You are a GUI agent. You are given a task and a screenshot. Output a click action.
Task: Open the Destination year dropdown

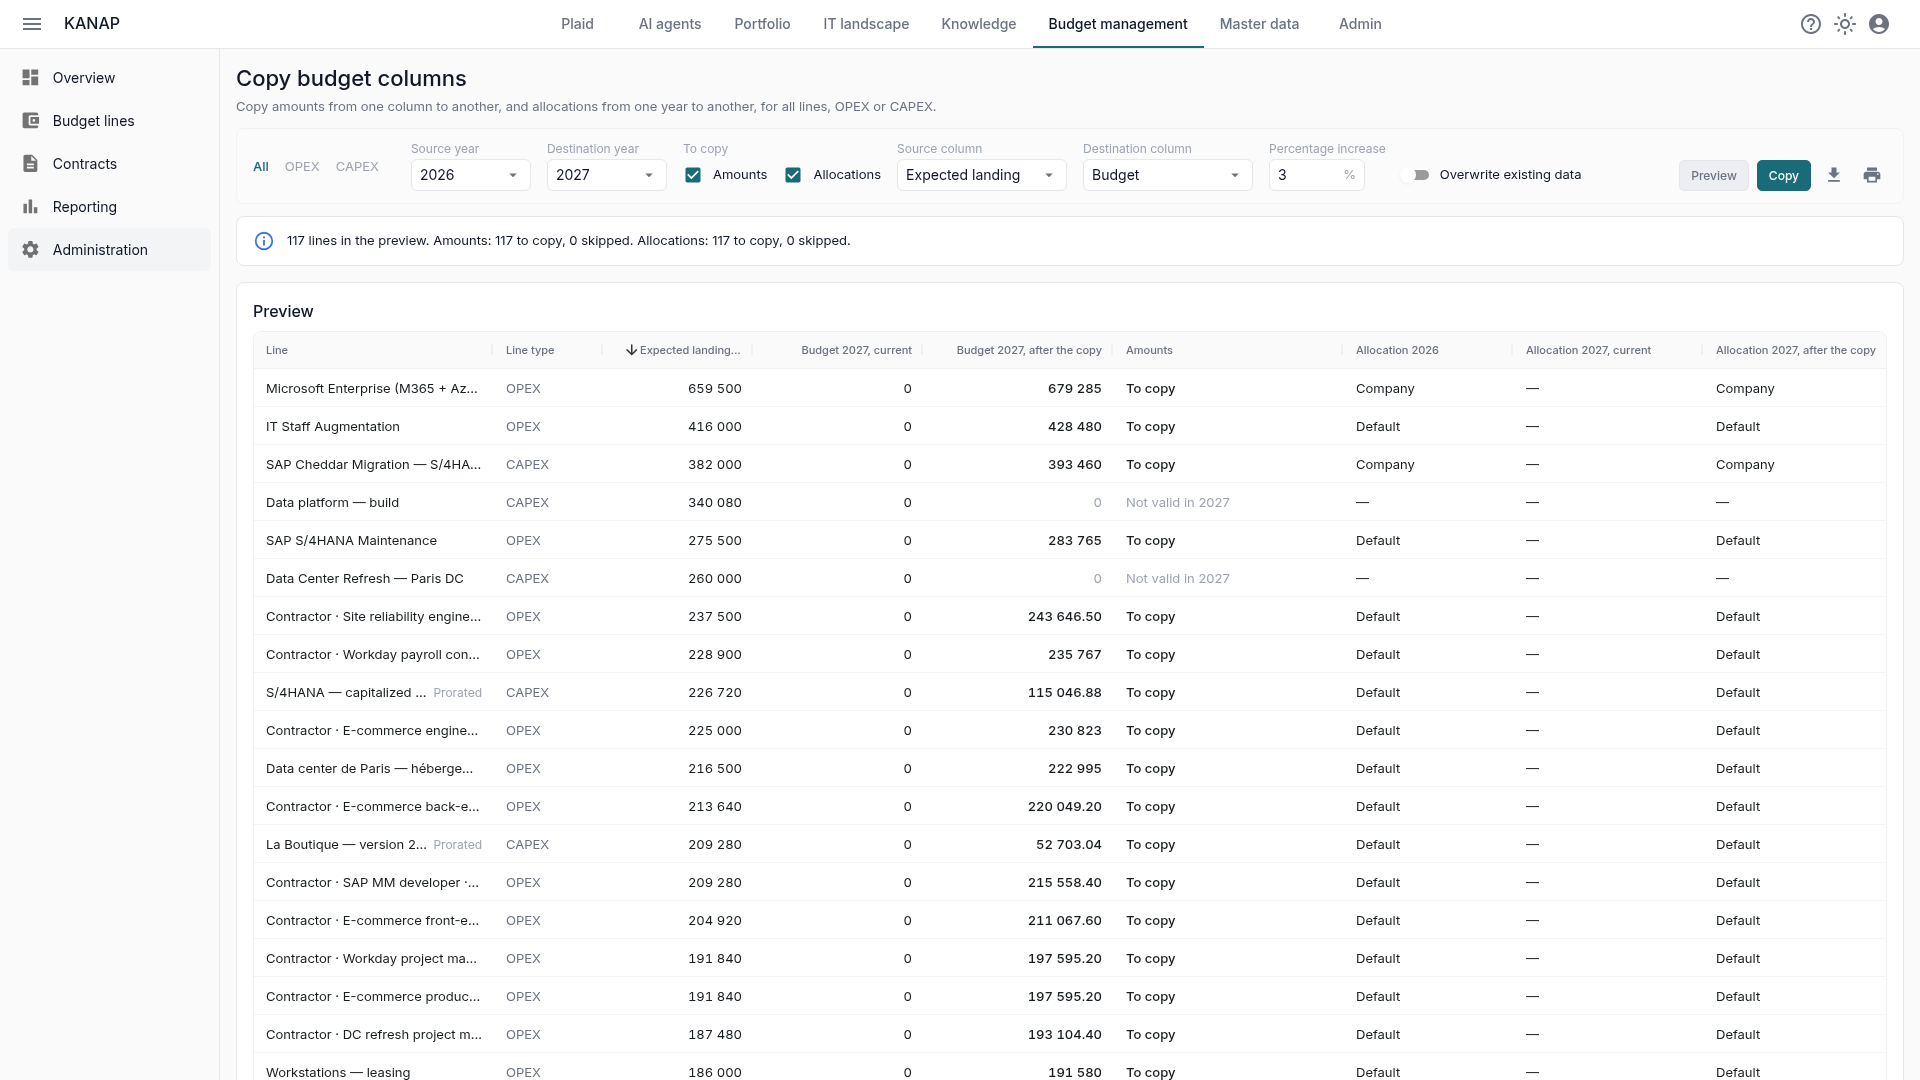(x=606, y=175)
